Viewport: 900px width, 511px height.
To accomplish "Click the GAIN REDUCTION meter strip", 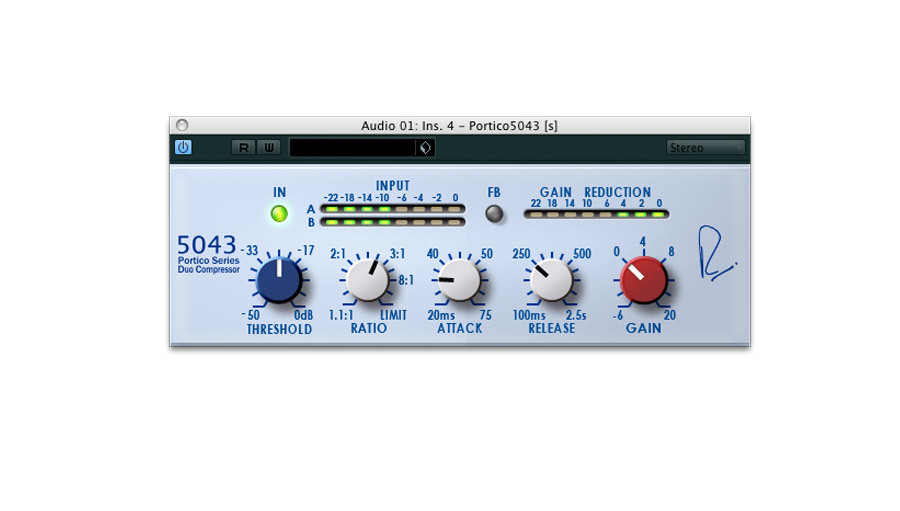I will (x=596, y=214).
